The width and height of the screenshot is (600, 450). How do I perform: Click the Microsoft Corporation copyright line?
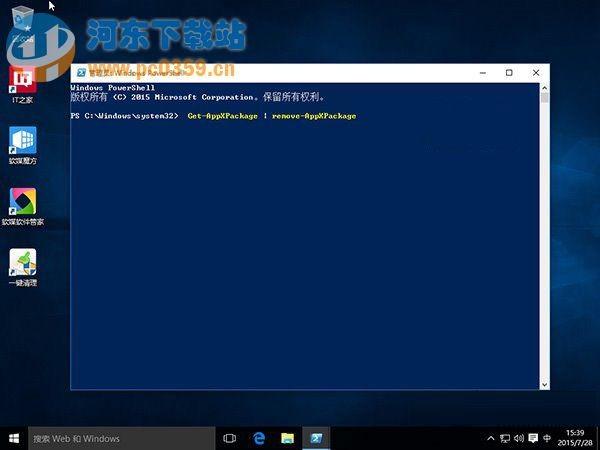point(197,97)
